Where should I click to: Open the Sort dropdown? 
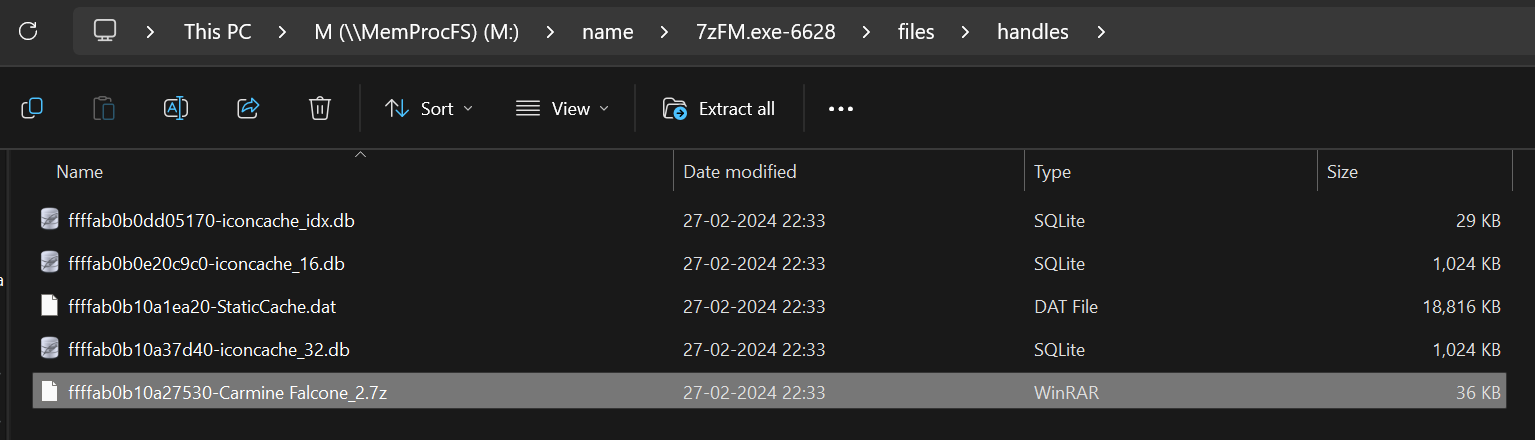429,108
